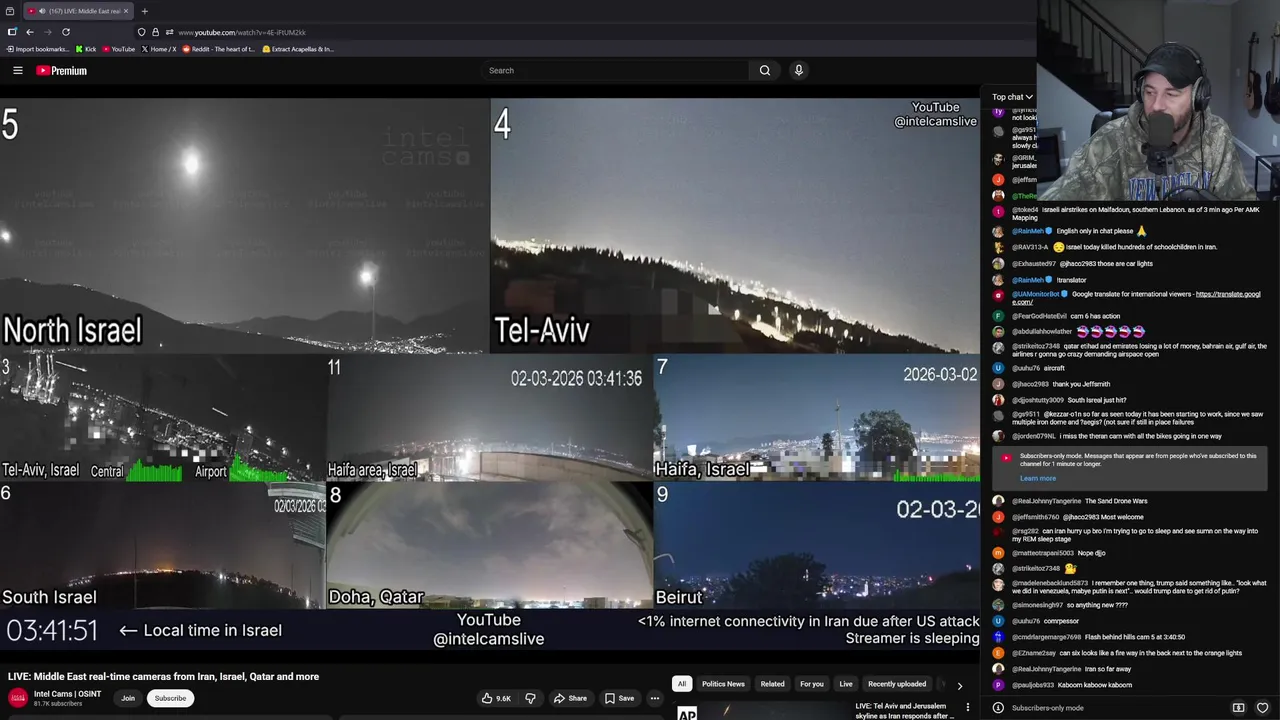The height and width of the screenshot is (720, 1280).
Task: Expand the Top chat dropdown
Action: coord(1012,97)
